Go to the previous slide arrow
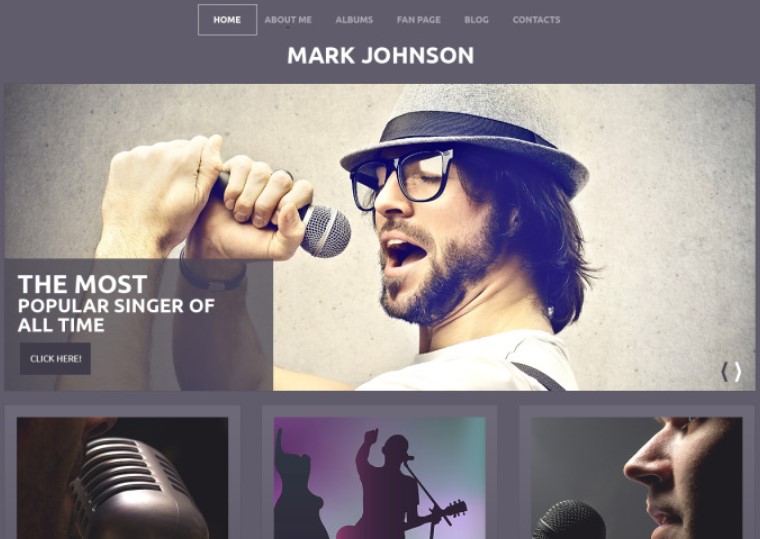Screen dimensions: 760x539 point(724,372)
